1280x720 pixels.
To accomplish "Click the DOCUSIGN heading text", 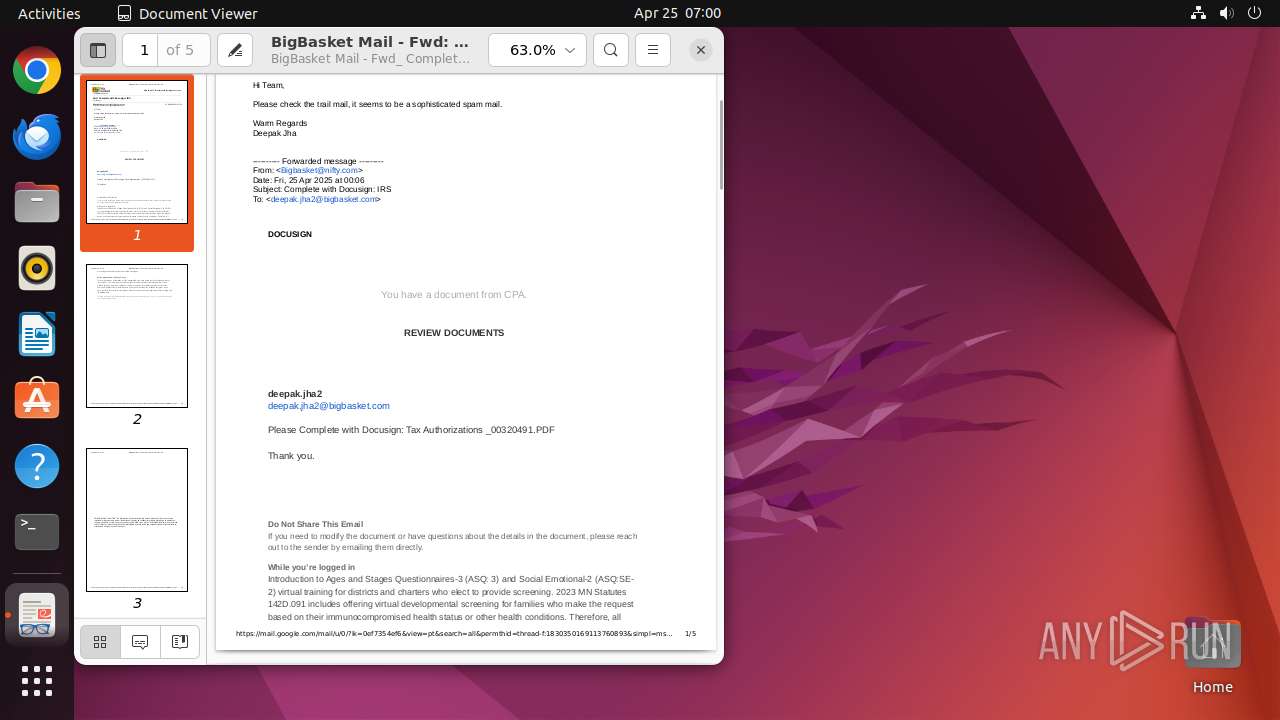I will click(x=290, y=234).
